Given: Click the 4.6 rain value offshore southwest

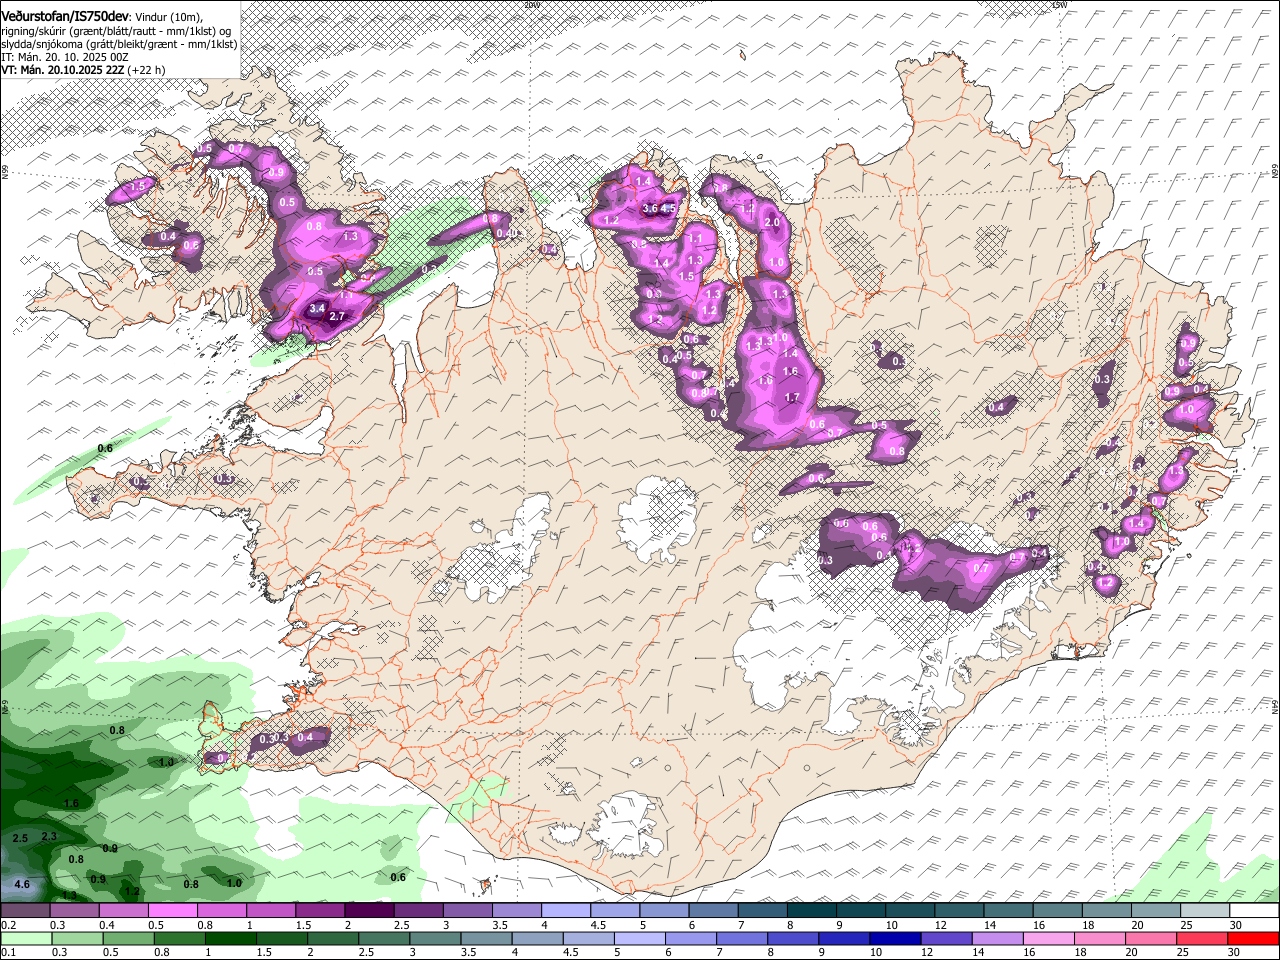Looking at the screenshot, I should point(22,885).
